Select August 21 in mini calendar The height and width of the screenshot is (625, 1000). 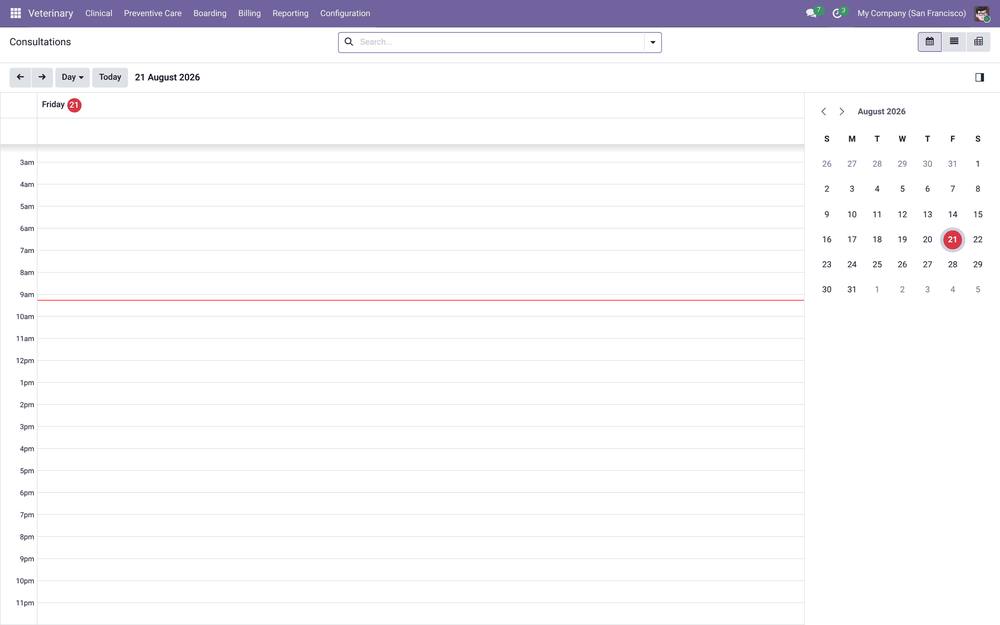[952, 239]
